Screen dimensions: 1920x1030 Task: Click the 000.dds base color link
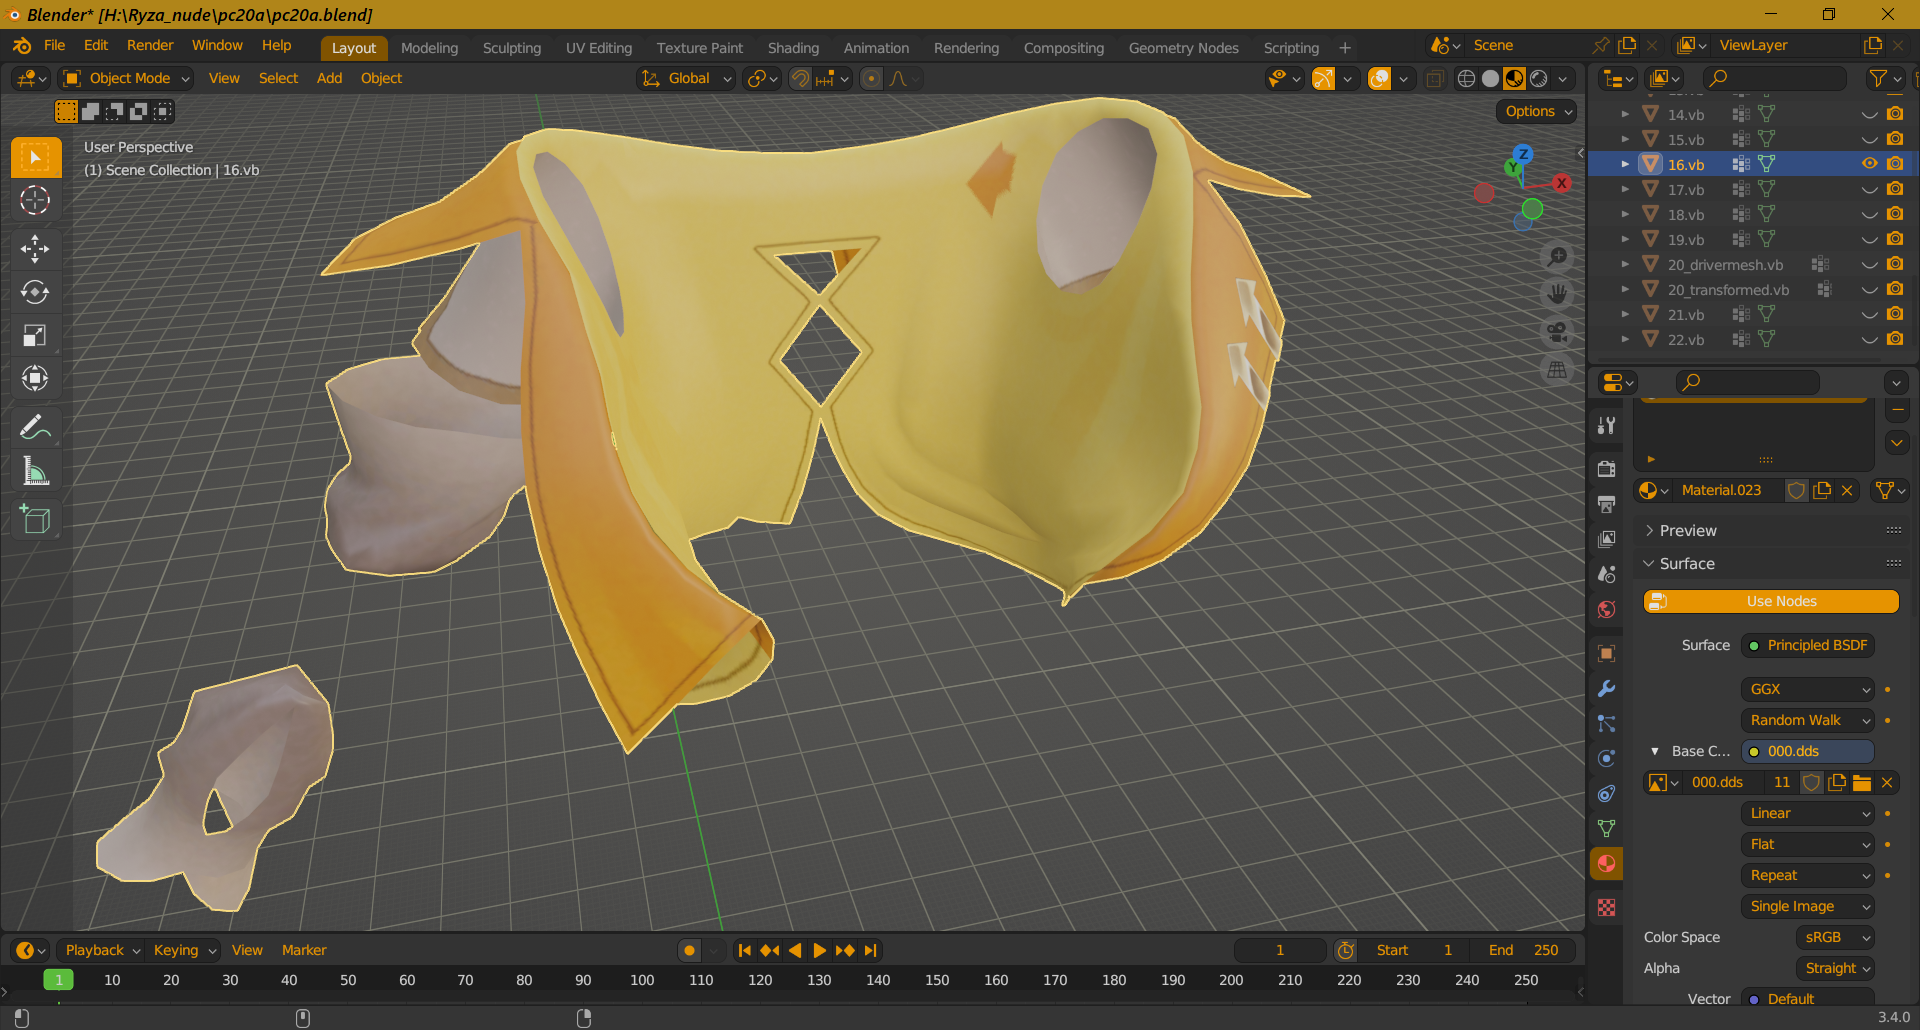click(x=1808, y=751)
